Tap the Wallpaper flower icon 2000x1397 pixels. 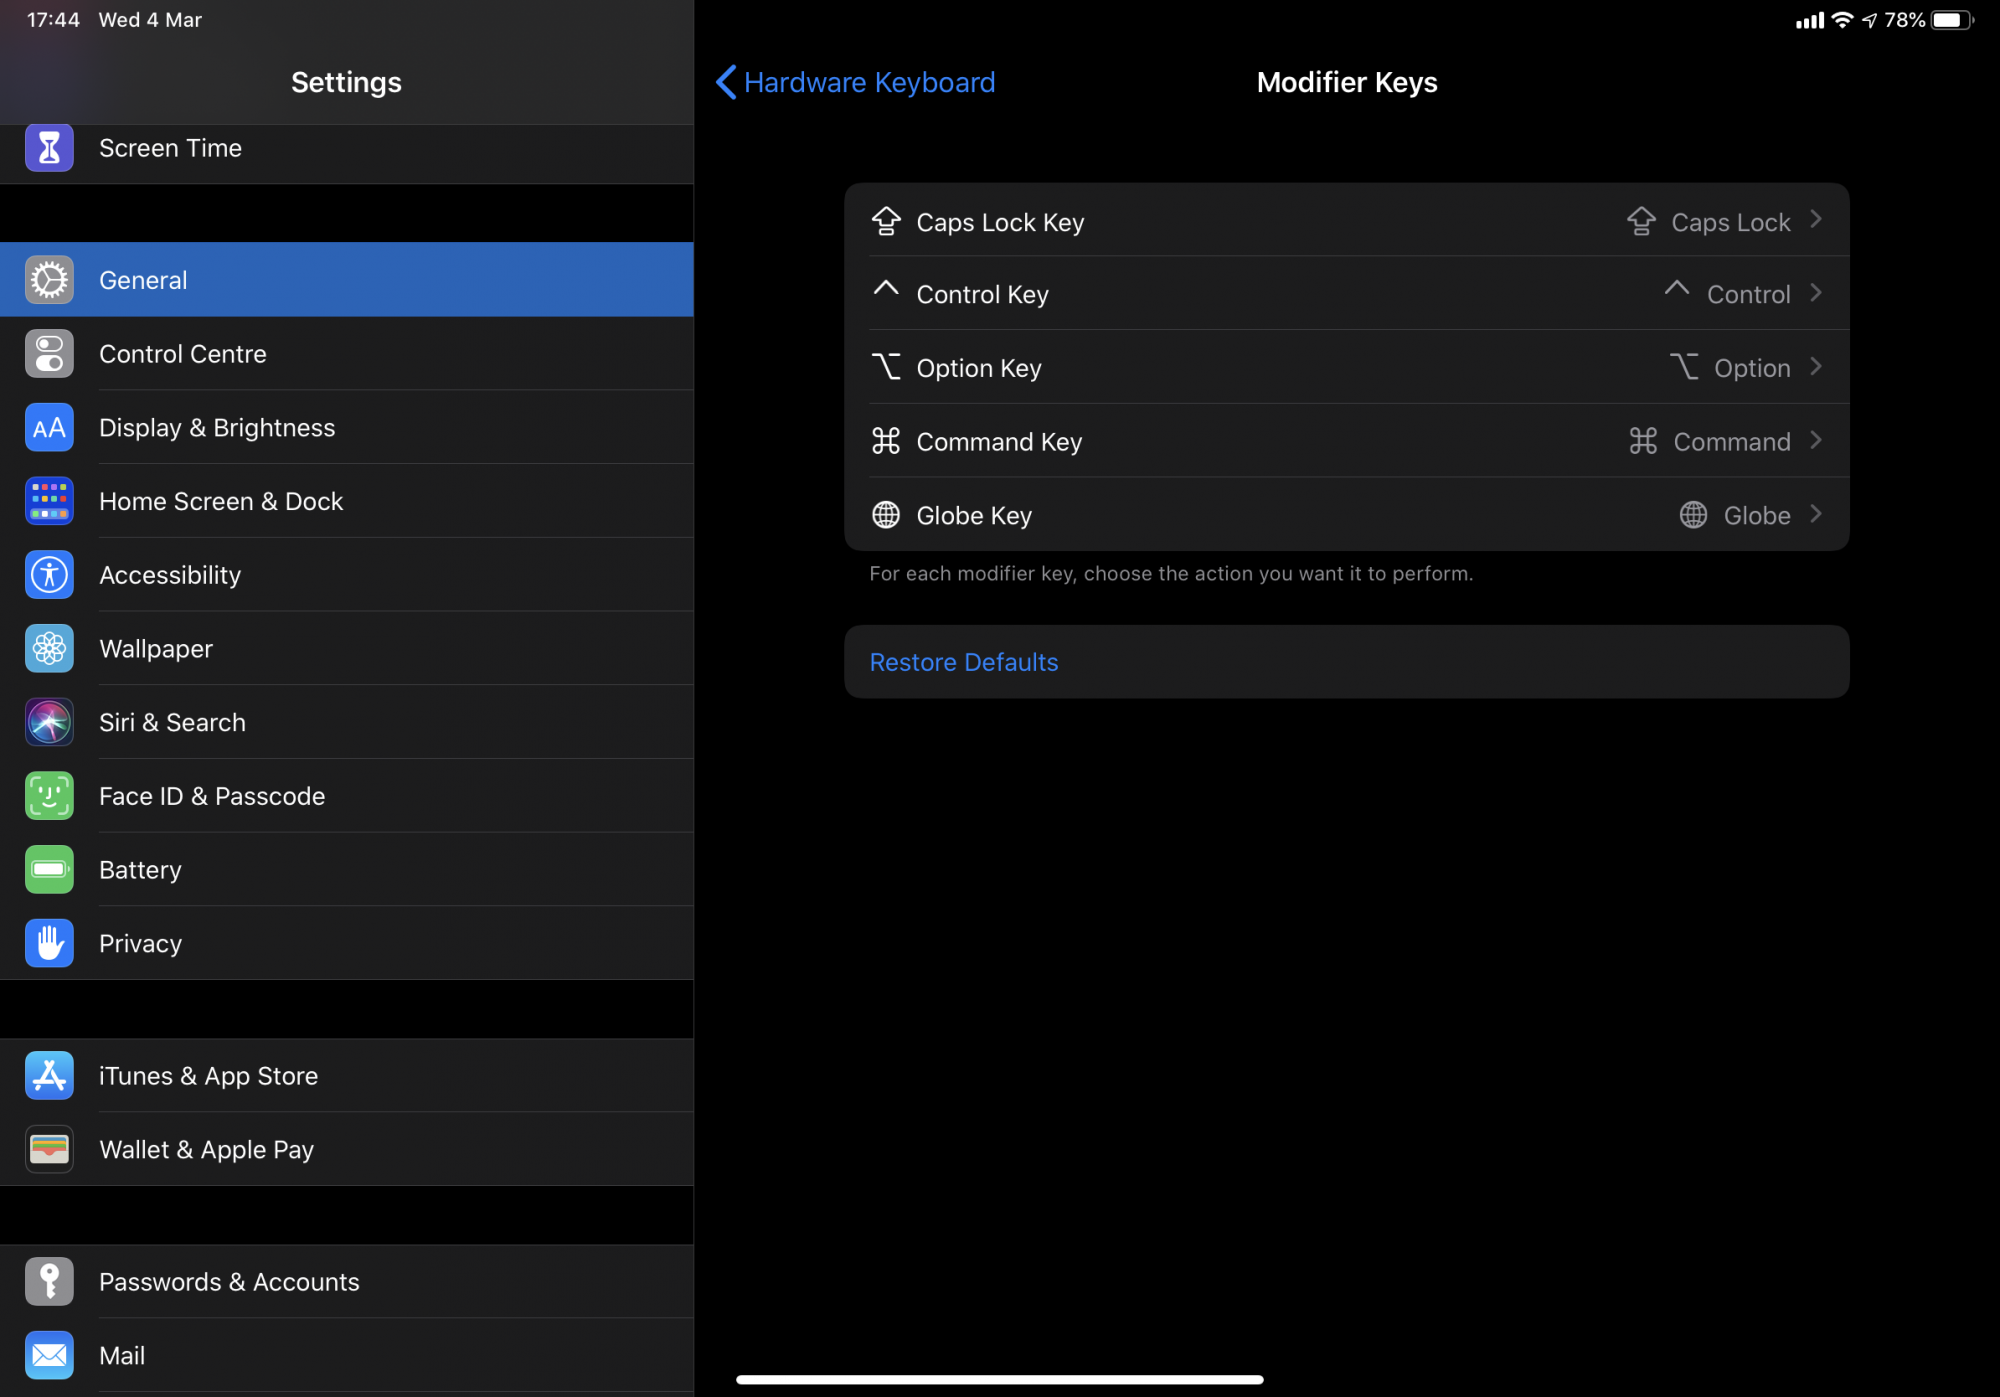(49, 649)
